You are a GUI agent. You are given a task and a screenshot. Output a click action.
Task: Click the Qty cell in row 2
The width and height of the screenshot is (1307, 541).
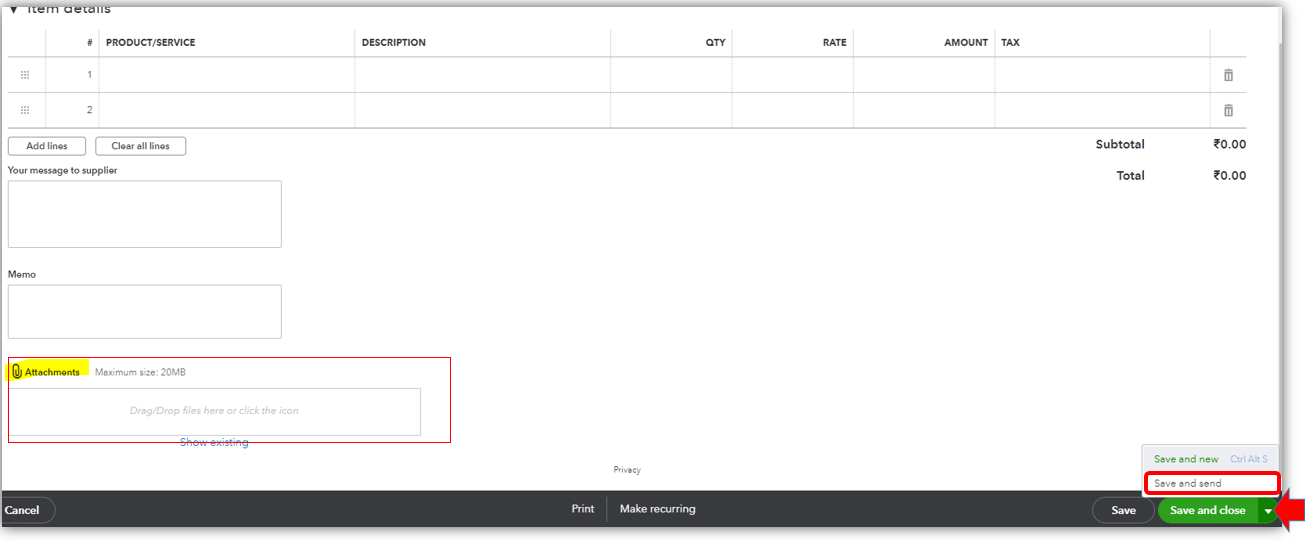click(x=671, y=110)
